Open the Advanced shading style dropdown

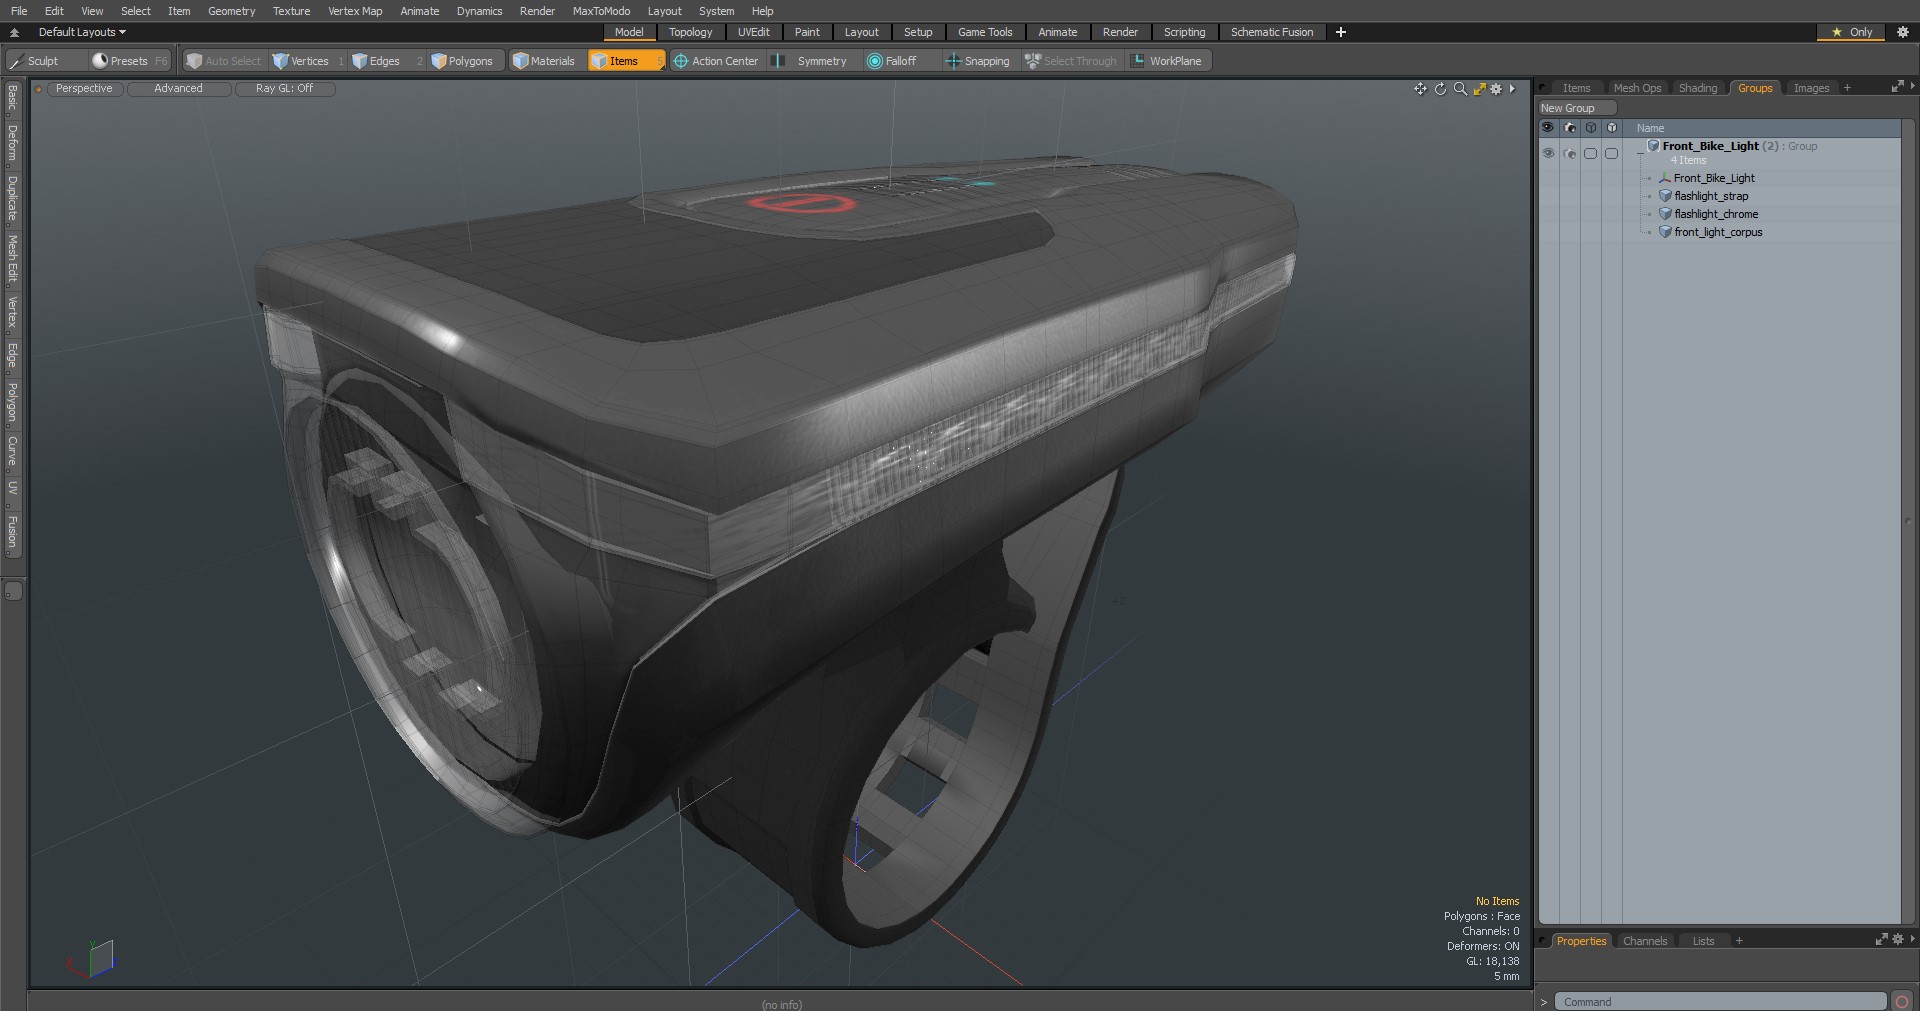178,89
